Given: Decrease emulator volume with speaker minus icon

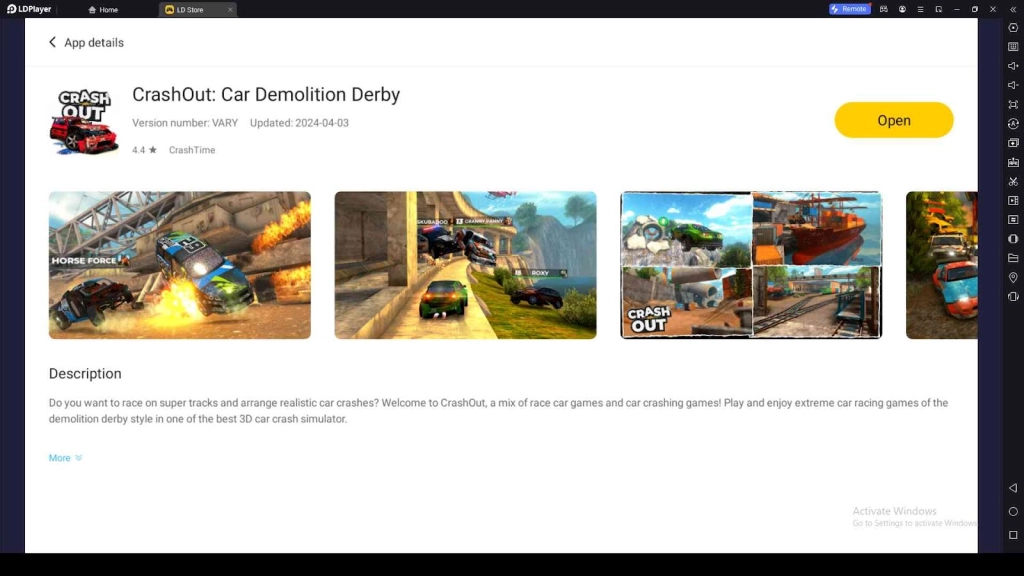Looking at the screenshot, I should [x=1013, y=85].
